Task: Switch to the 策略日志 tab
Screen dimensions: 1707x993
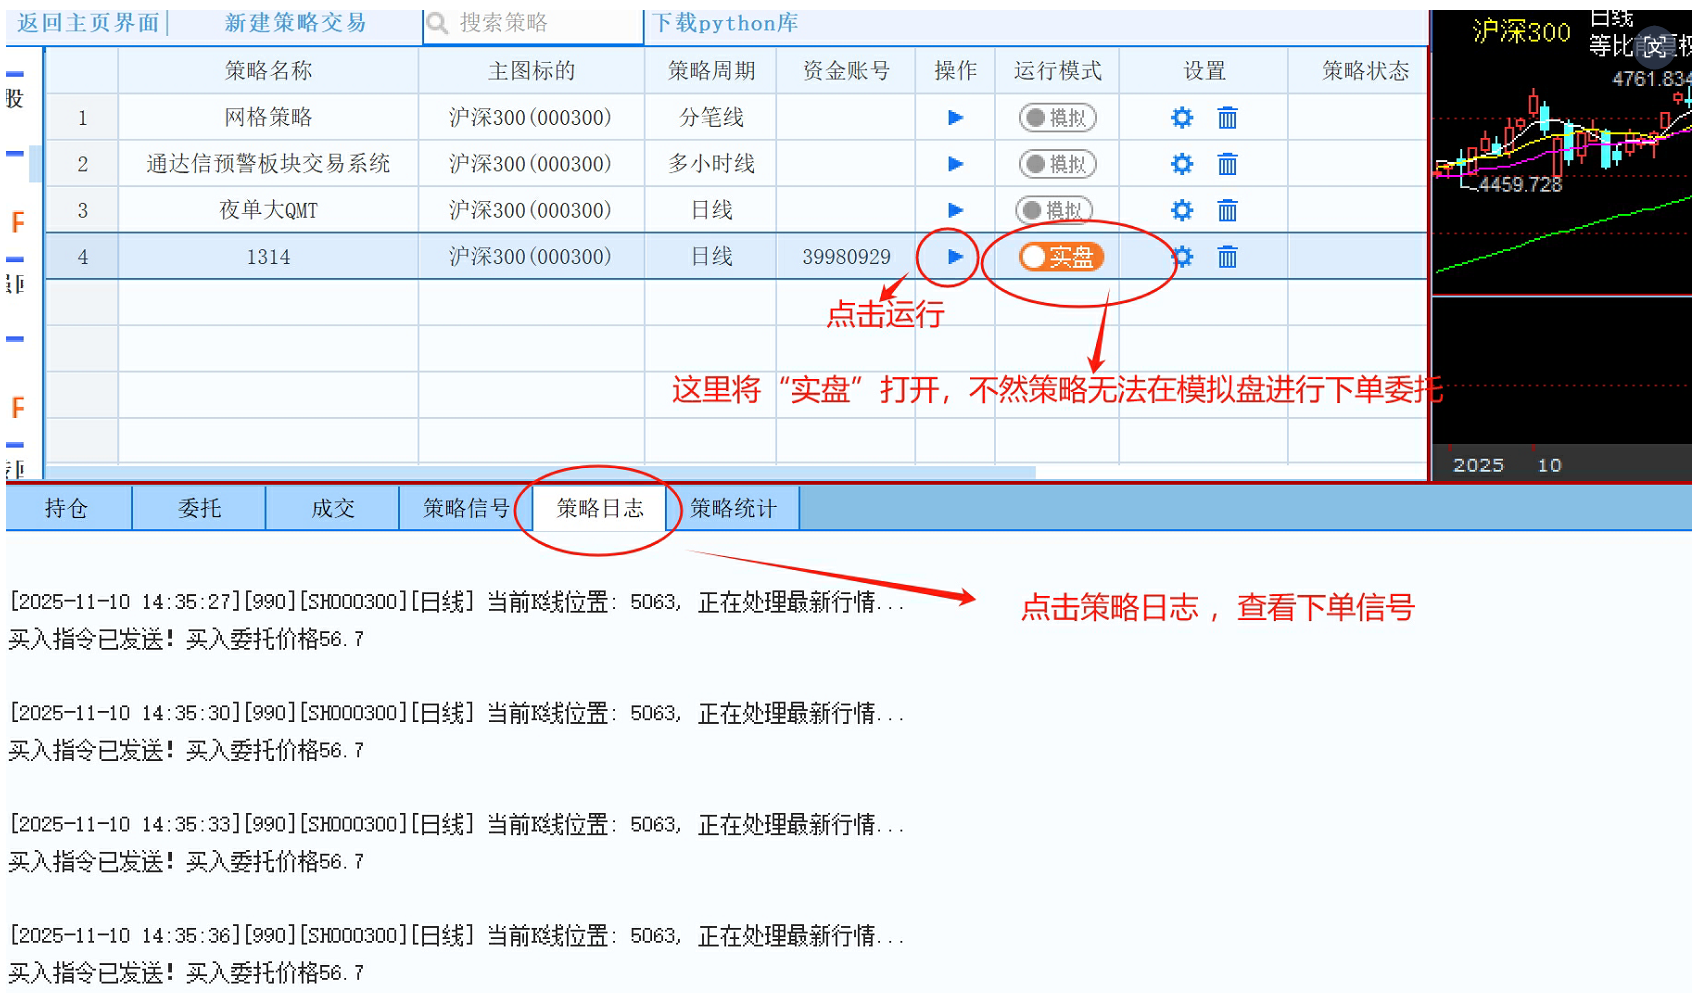Action: 600,508
